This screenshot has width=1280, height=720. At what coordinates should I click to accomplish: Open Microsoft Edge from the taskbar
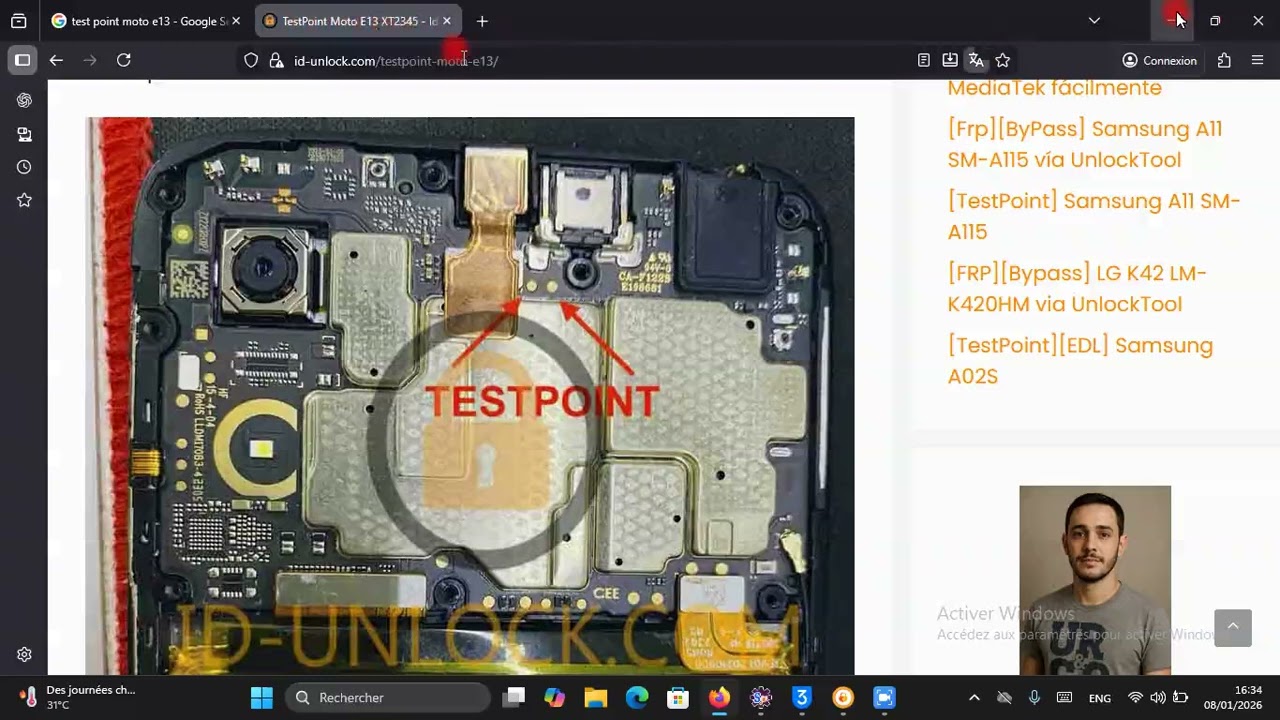pyautogui.click(x=637, y=698)
